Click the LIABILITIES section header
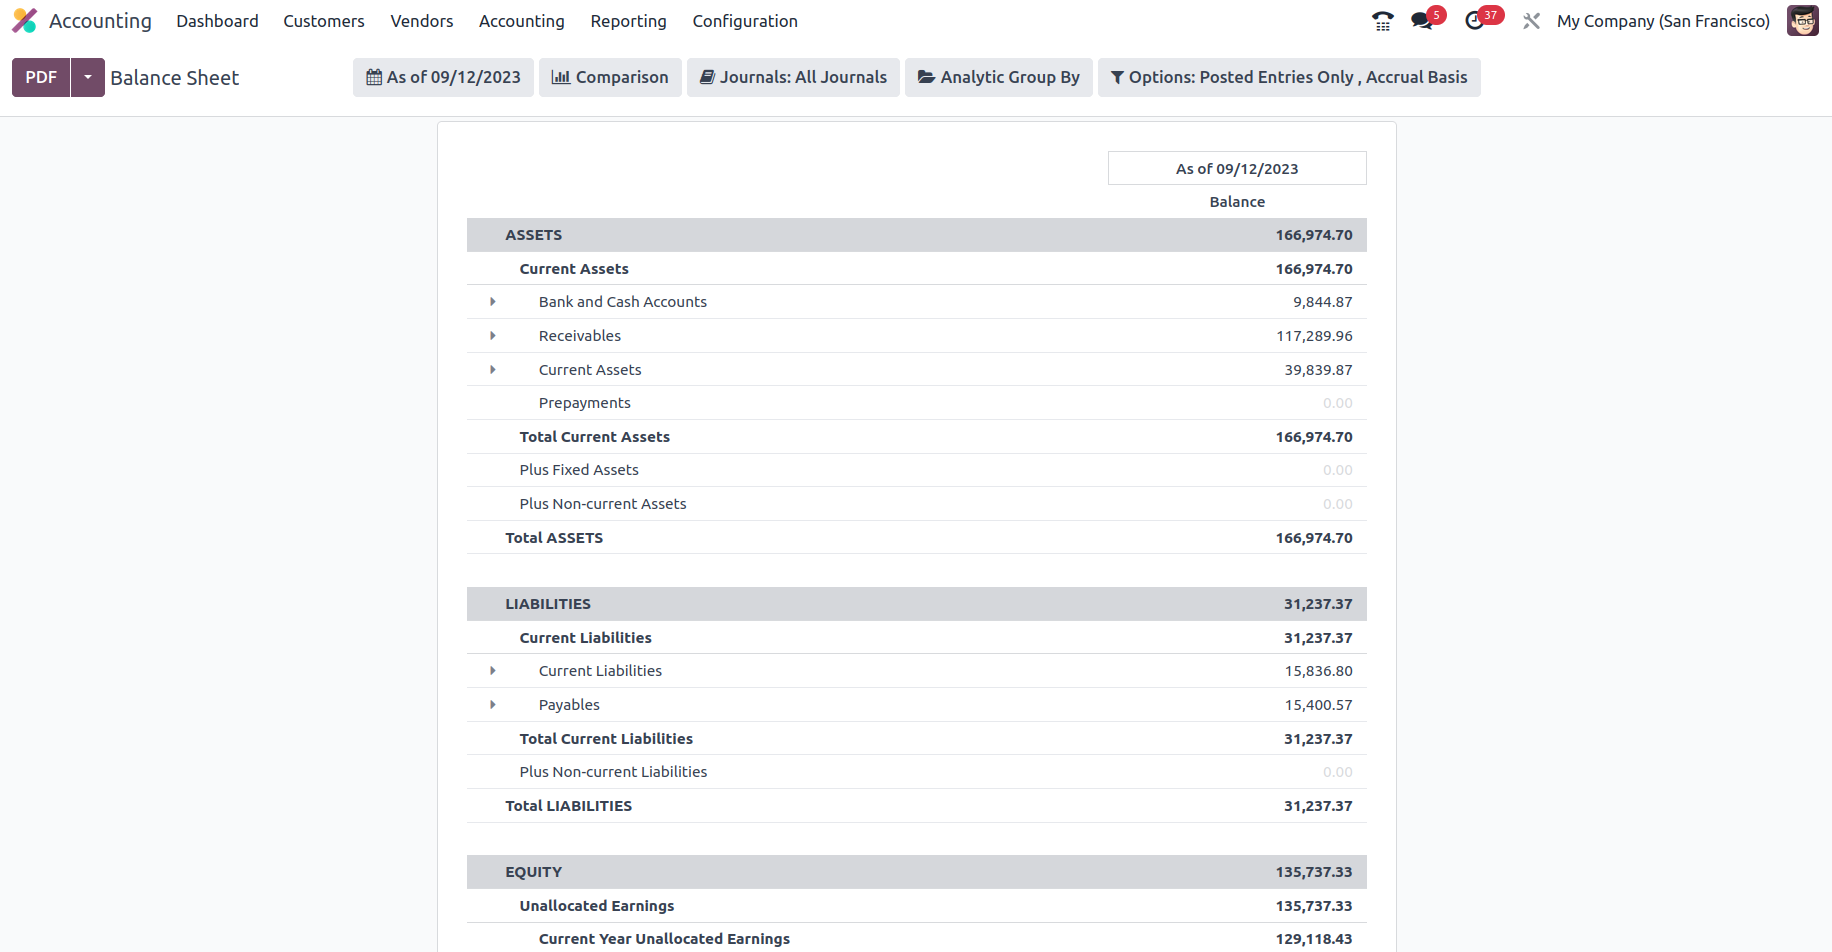The image size is (1832, 952). pyautogui.click(x=917, y=604)
